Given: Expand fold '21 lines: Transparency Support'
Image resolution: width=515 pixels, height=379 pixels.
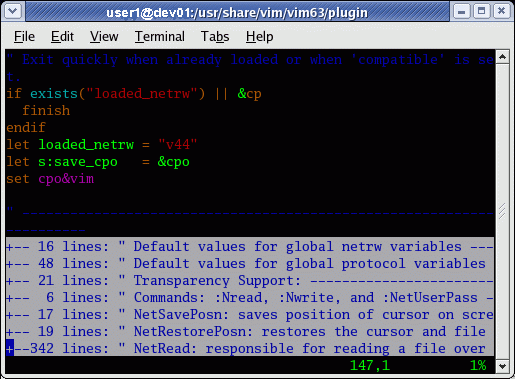Looking at the screenshot, I should (250, 281).
